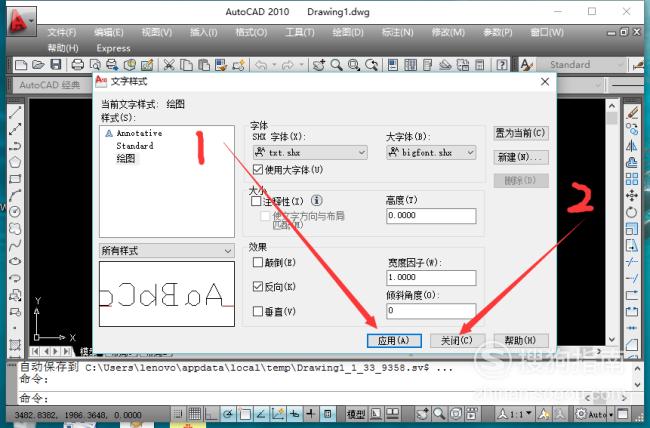
Task: Uncheck the 反向(K) checkbox
Action: tap(258, 287)
